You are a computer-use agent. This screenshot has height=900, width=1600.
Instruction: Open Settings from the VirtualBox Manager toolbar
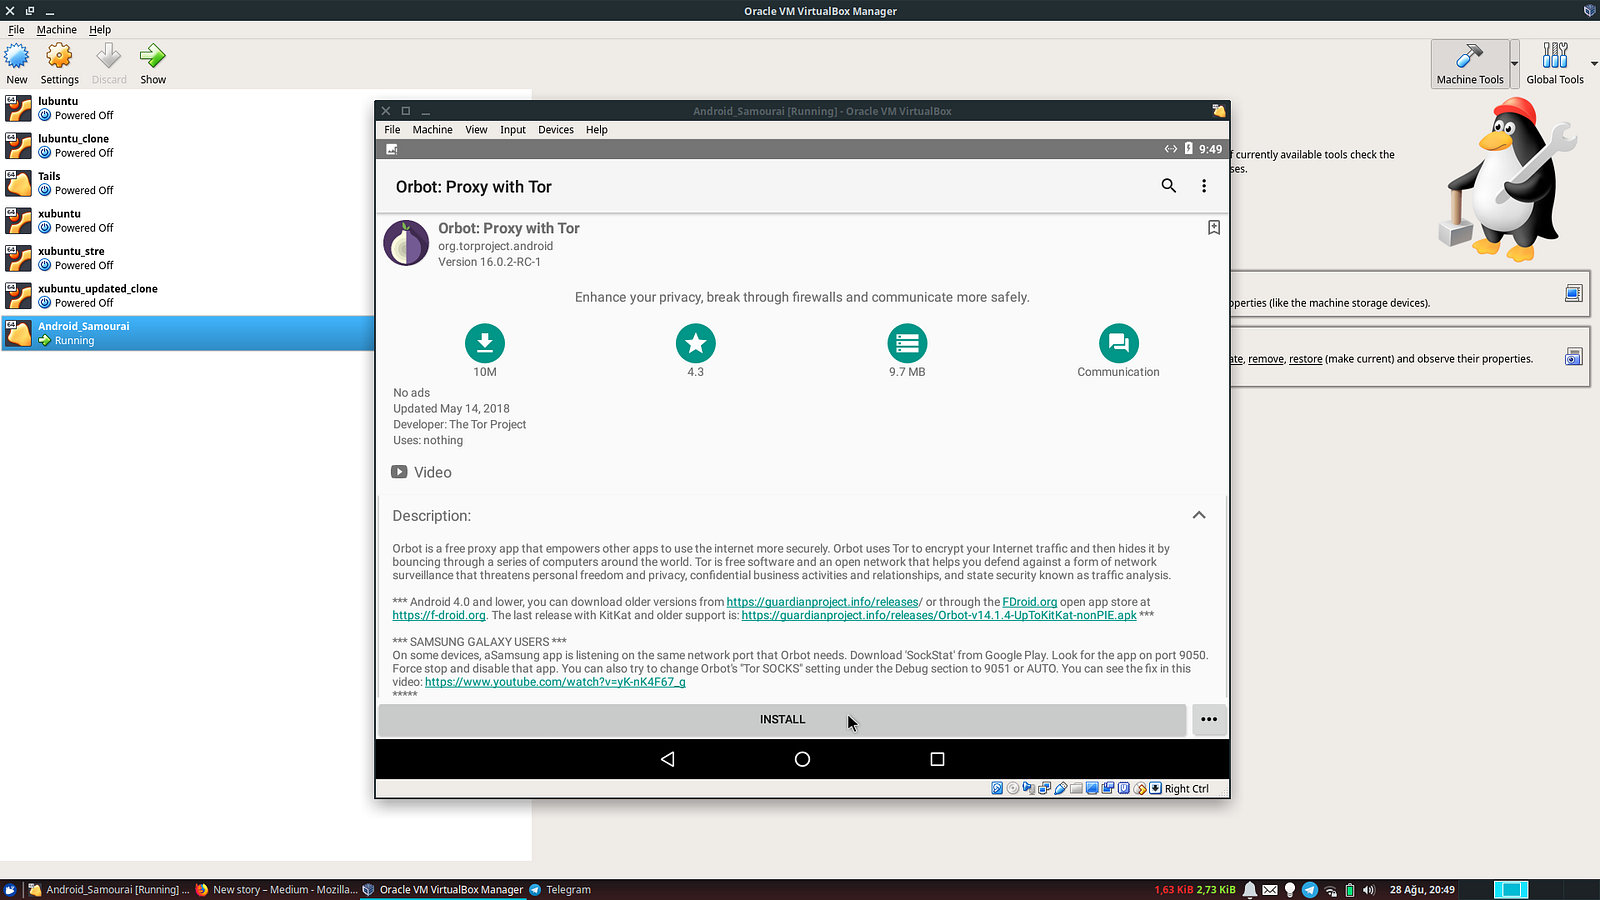[x=59, y=63]
